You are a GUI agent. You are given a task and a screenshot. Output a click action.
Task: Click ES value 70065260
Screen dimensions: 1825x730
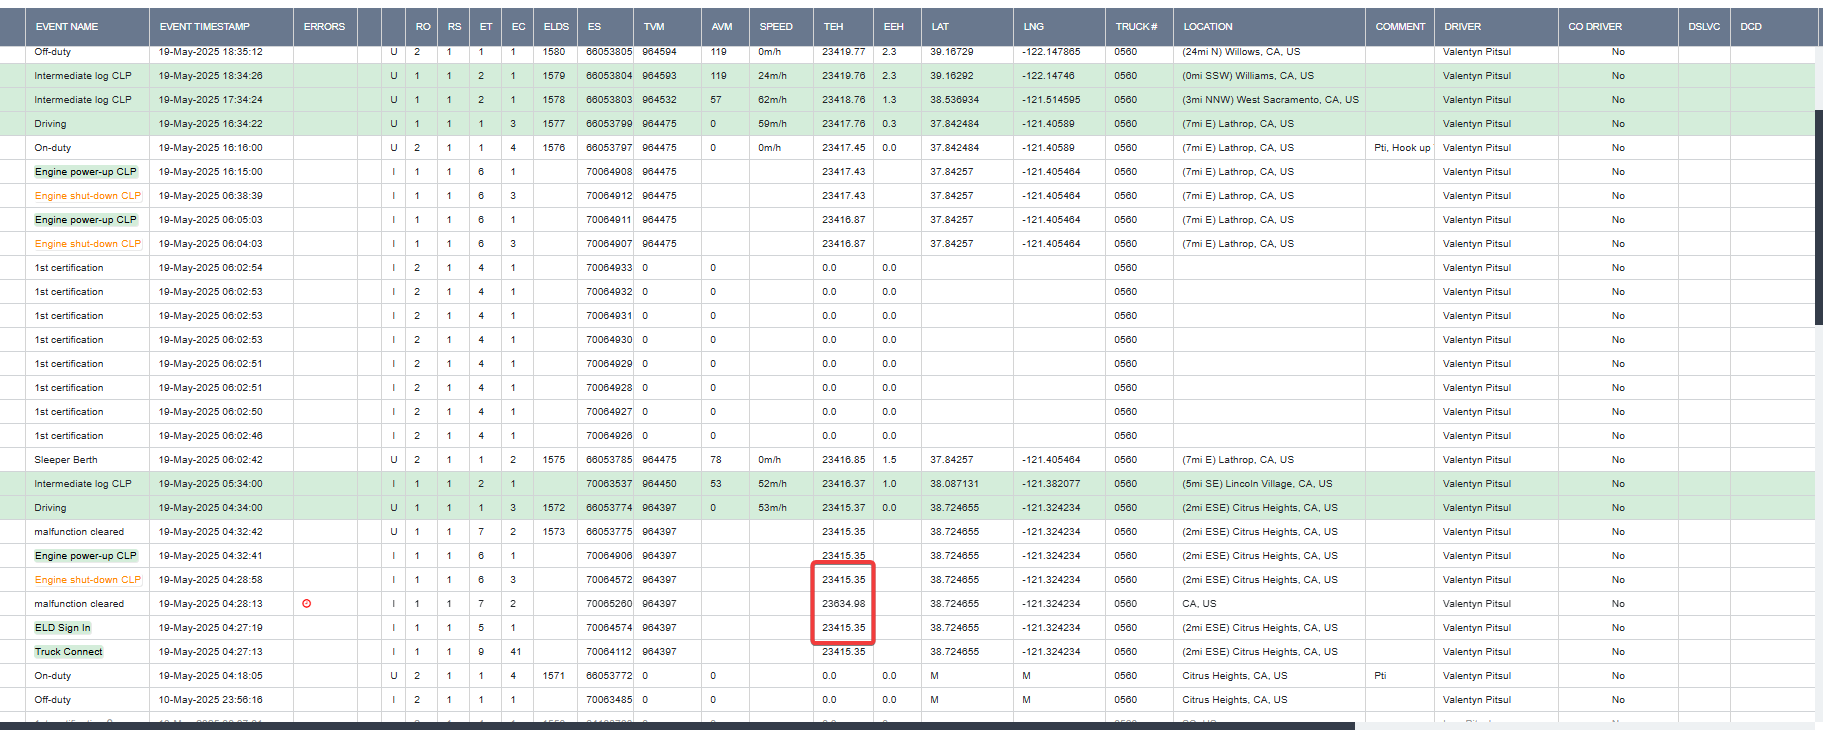[x=609, y=604]
